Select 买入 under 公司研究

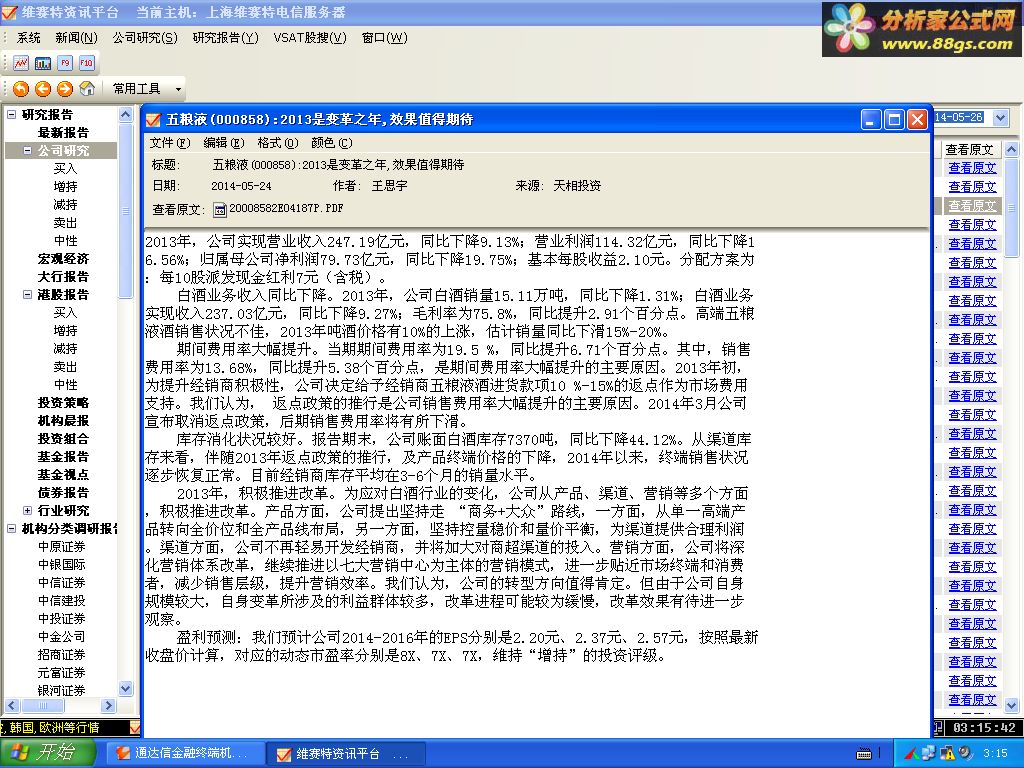65,168
